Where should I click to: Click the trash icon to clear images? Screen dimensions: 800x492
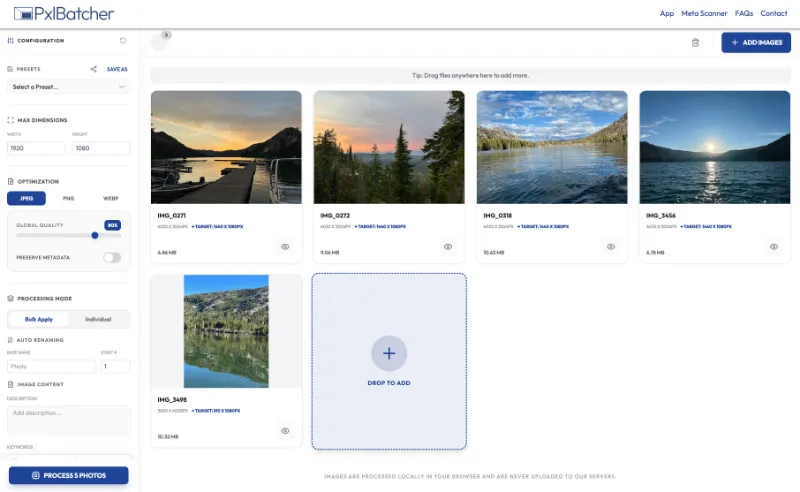(695, 42)
